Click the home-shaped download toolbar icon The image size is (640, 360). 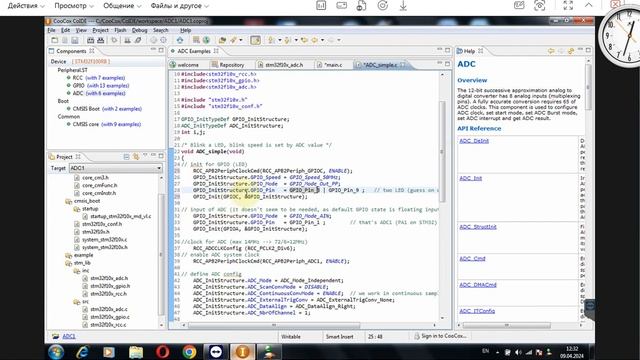click(x=180, y=40)
